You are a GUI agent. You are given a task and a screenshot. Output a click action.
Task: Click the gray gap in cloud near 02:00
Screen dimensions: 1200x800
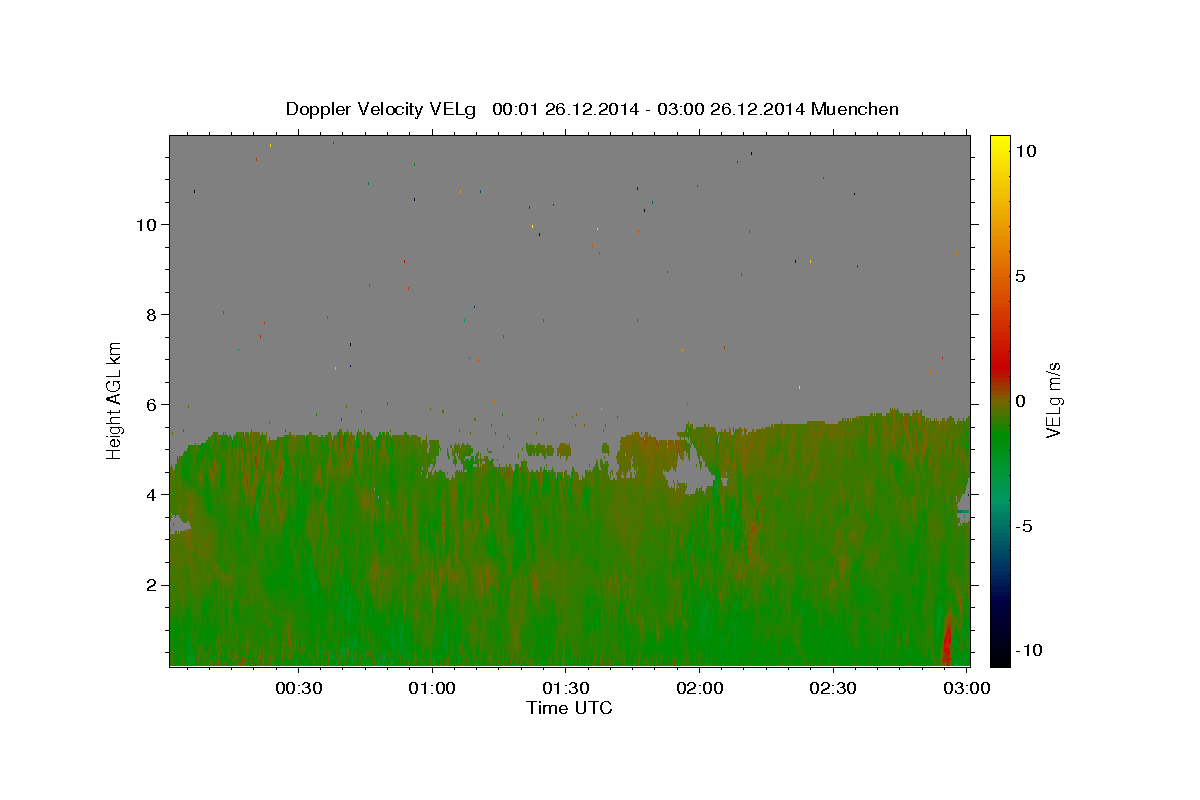[x=690, y=472]
